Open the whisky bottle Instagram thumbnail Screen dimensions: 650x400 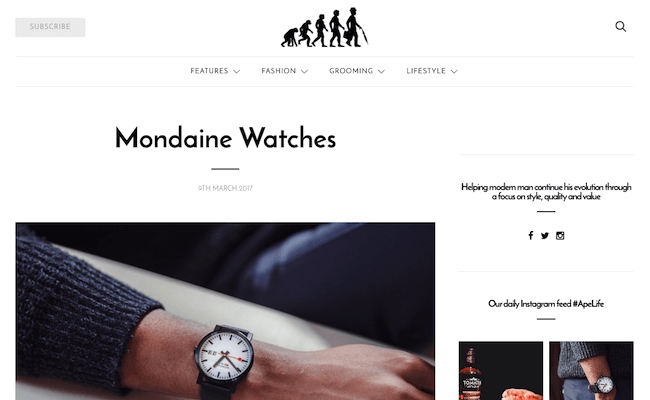pos(501,371)
